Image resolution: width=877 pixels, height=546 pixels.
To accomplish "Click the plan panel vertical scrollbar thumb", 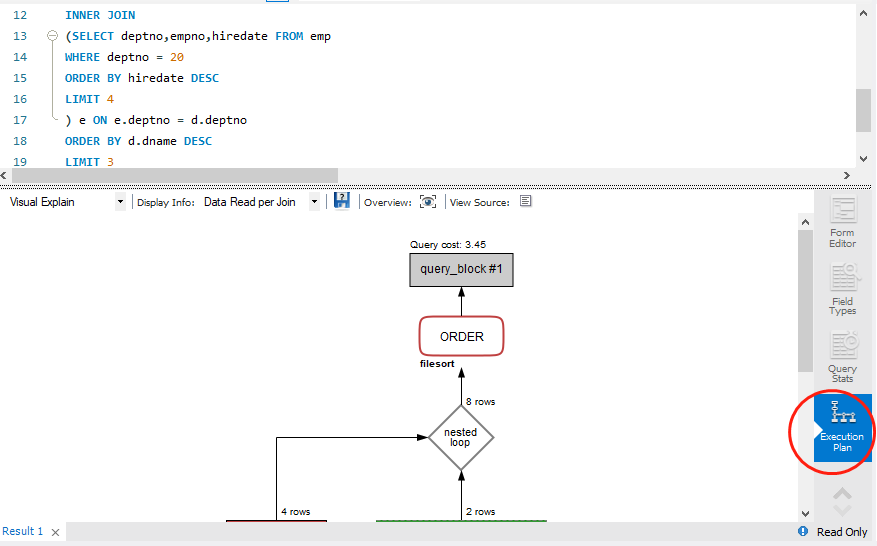I will (805, 300).
